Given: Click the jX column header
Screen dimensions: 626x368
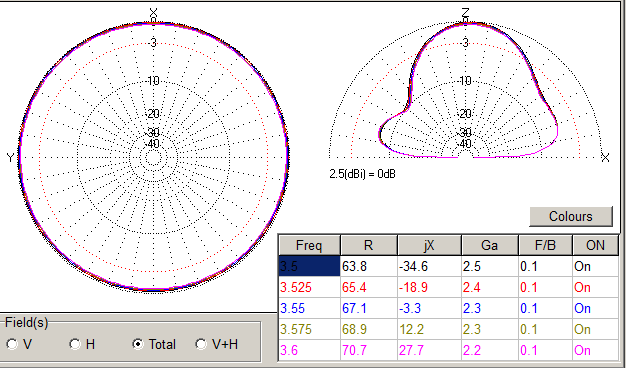Looking at the screenshot, I should tap(429, 245).
